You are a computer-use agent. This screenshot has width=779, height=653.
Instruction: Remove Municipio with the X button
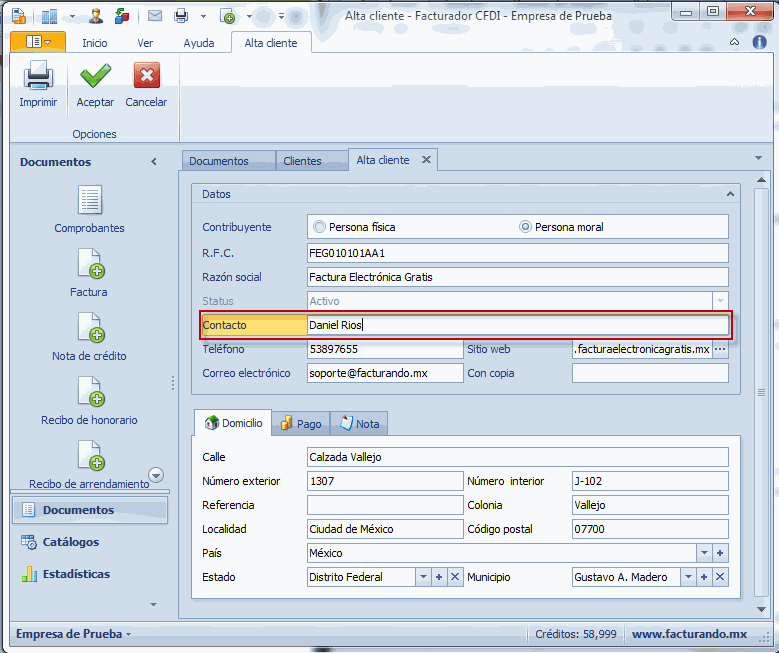tap(720, 577)
